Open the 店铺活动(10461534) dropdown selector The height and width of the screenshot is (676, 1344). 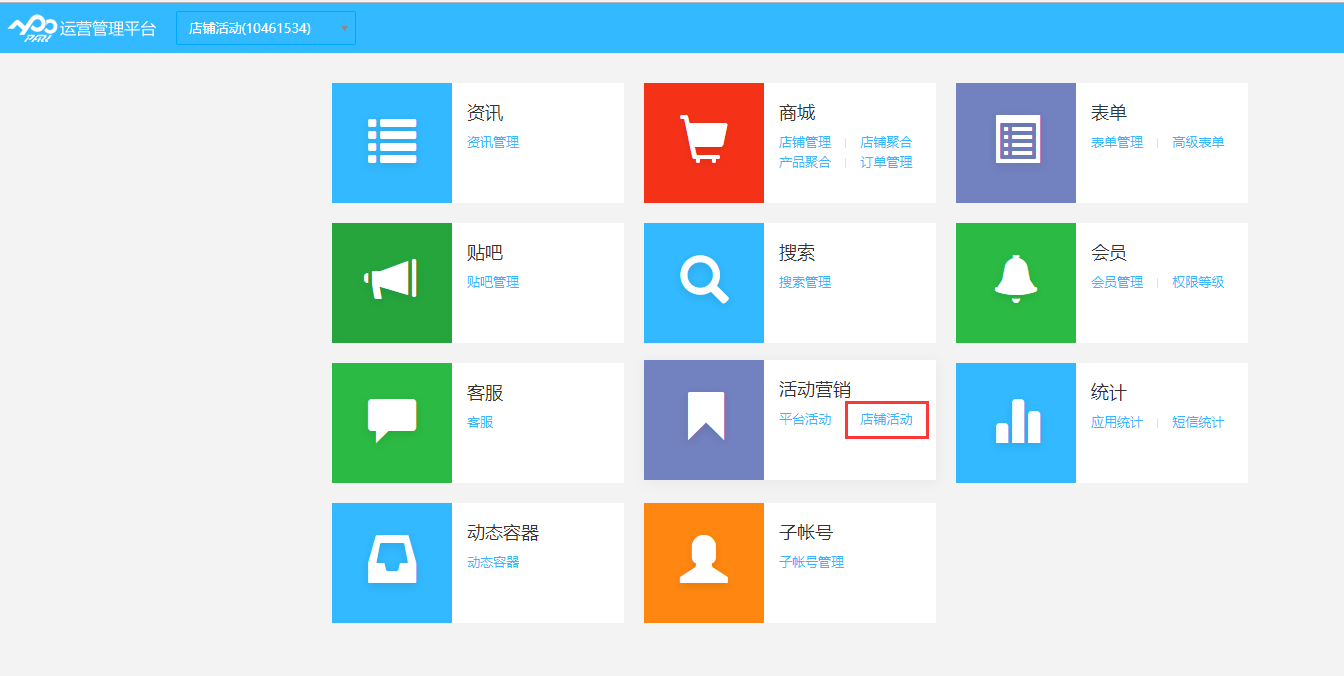(x=265, y=27)
